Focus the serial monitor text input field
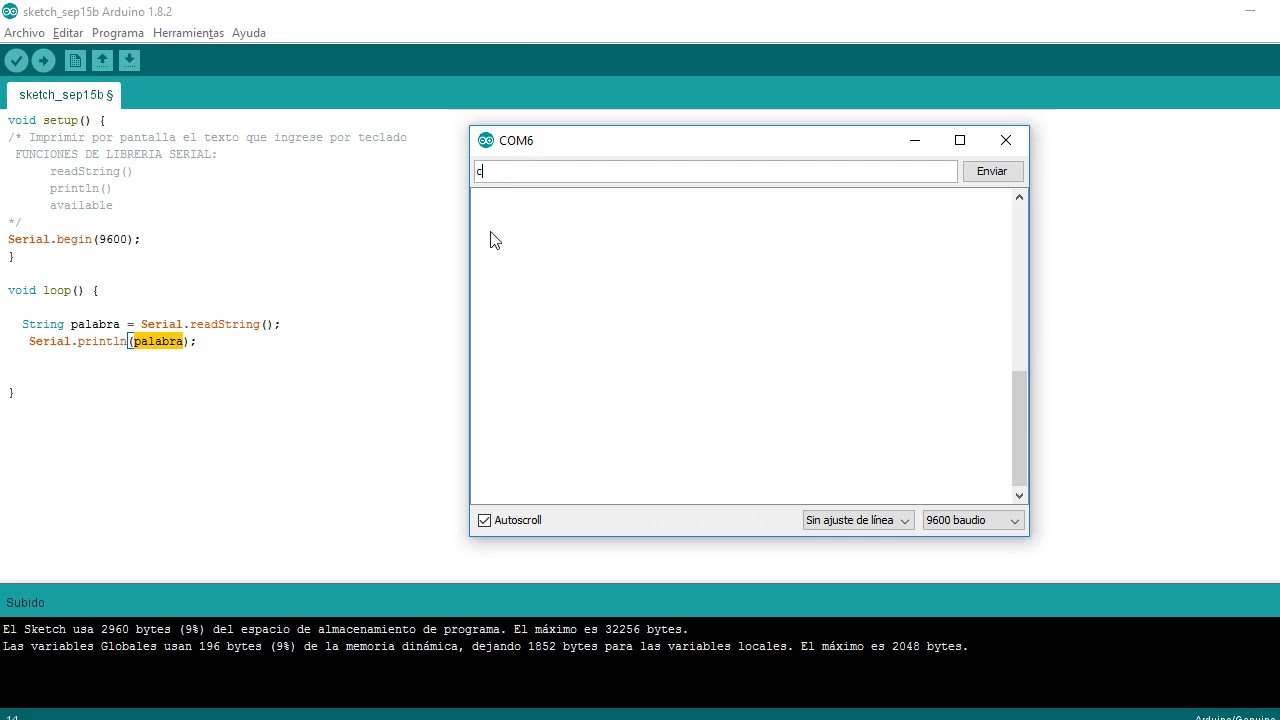The width and height of the screenshot is (1280, 720). [x=716, y=171]
